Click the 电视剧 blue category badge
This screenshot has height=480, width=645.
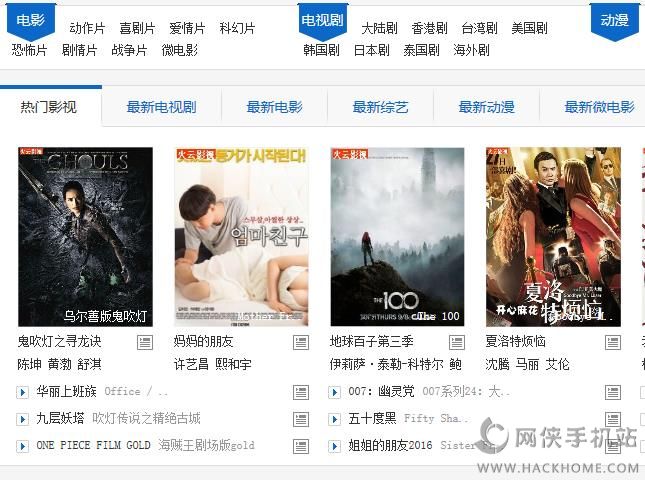(323, 21)
